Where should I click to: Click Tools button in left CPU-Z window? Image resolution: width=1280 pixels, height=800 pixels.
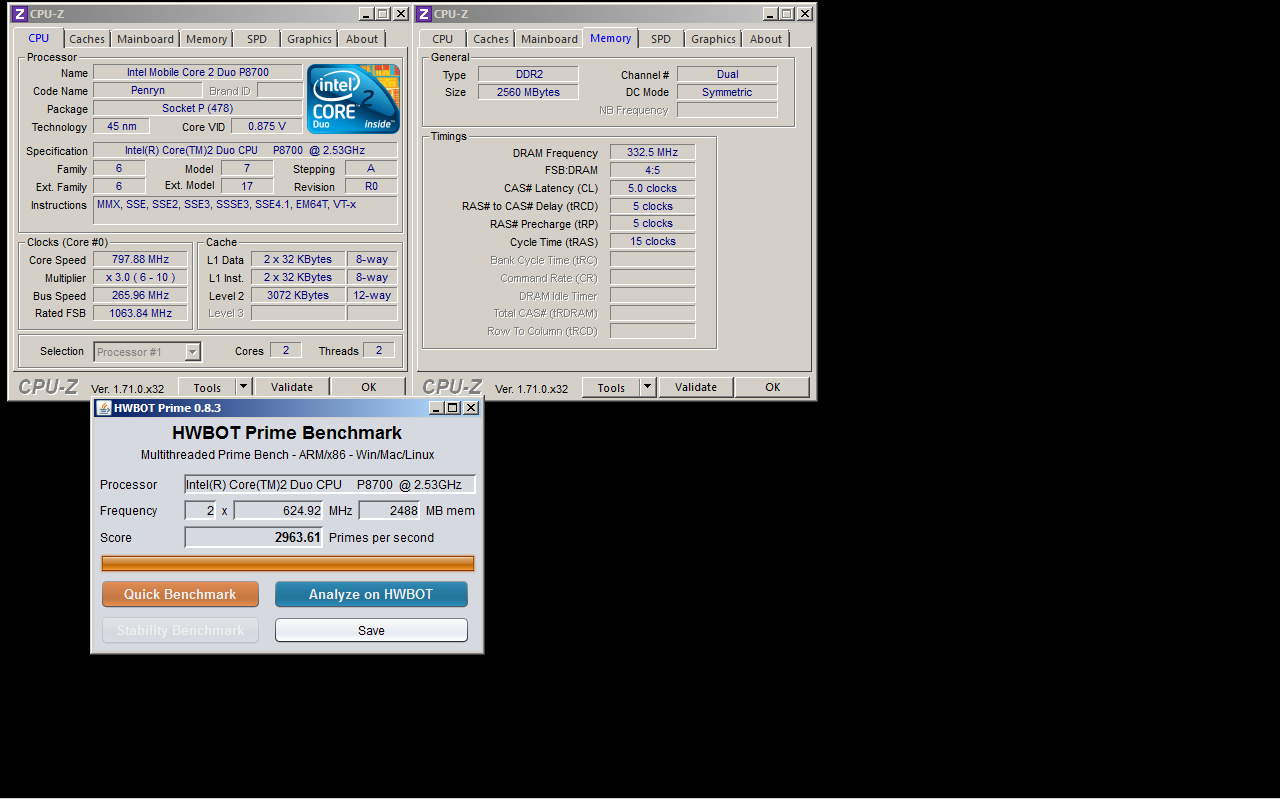[x=207, y=387]
